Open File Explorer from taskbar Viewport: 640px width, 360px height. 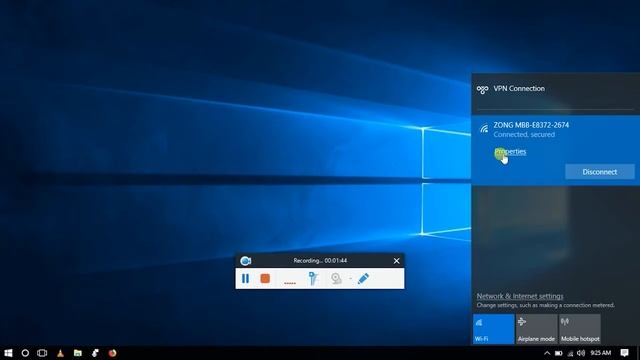78,353
